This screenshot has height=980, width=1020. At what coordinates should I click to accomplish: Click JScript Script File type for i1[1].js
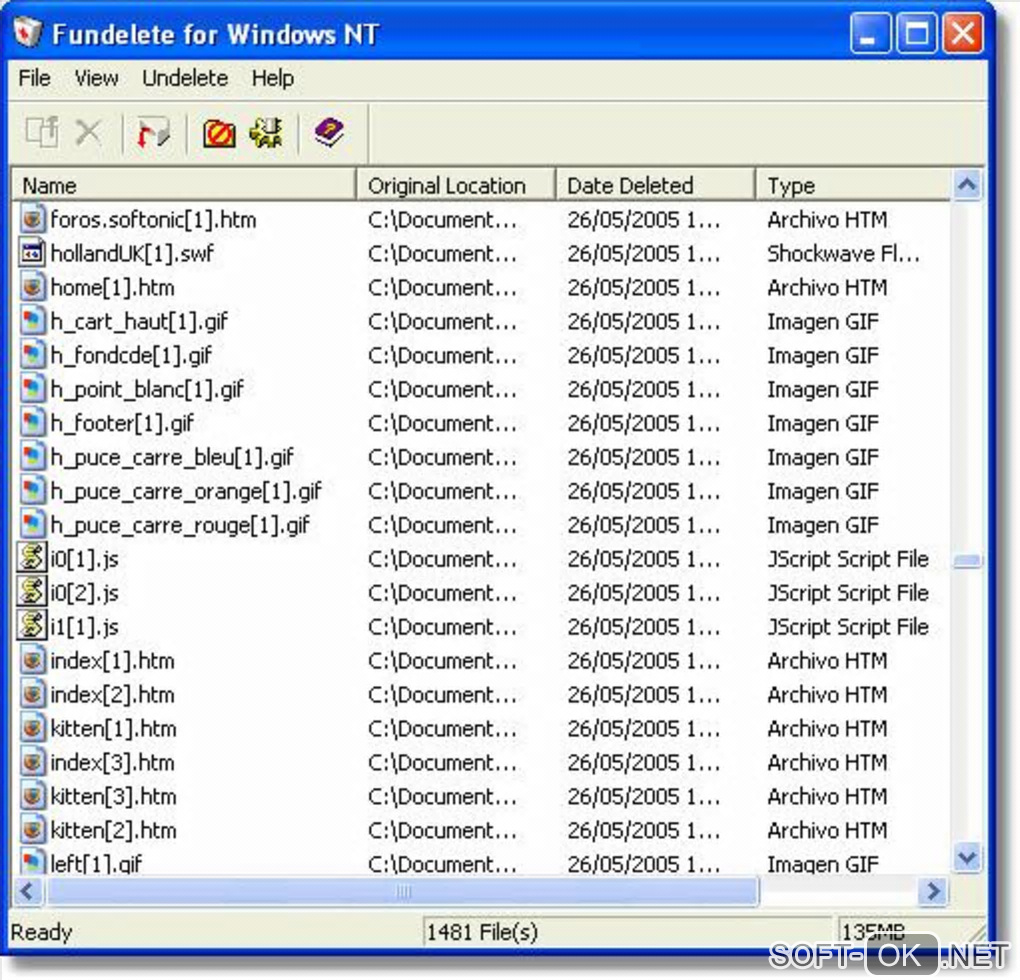(x=848, y=626)
